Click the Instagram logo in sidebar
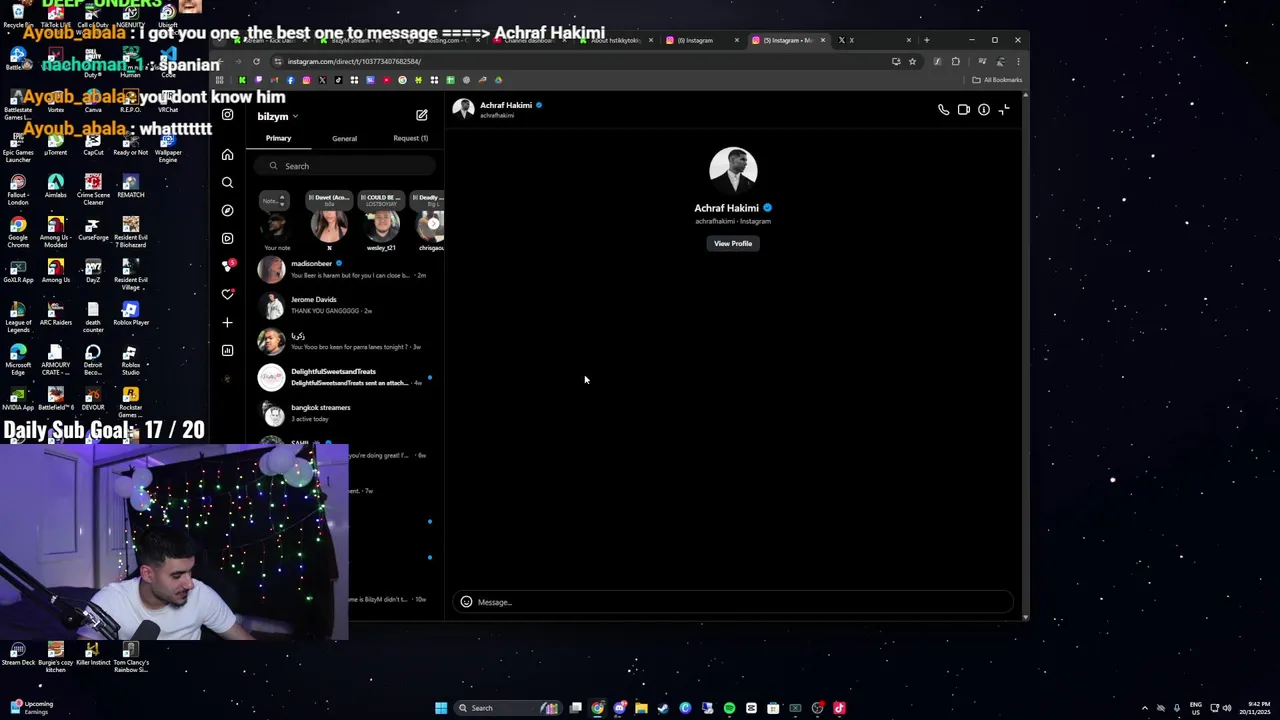 (x=227, y=115)
